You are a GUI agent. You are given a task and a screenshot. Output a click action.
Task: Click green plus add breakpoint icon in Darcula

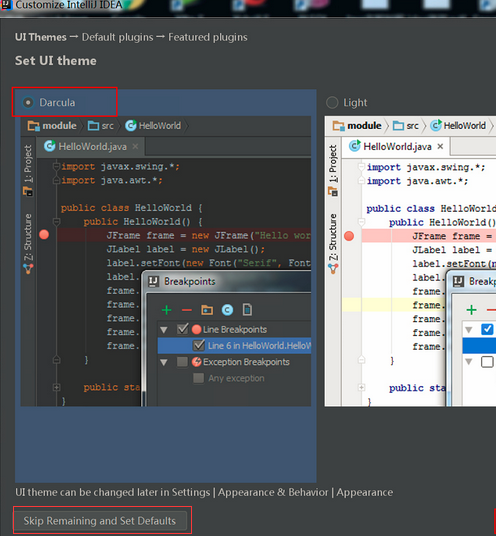tap(166, 310)
